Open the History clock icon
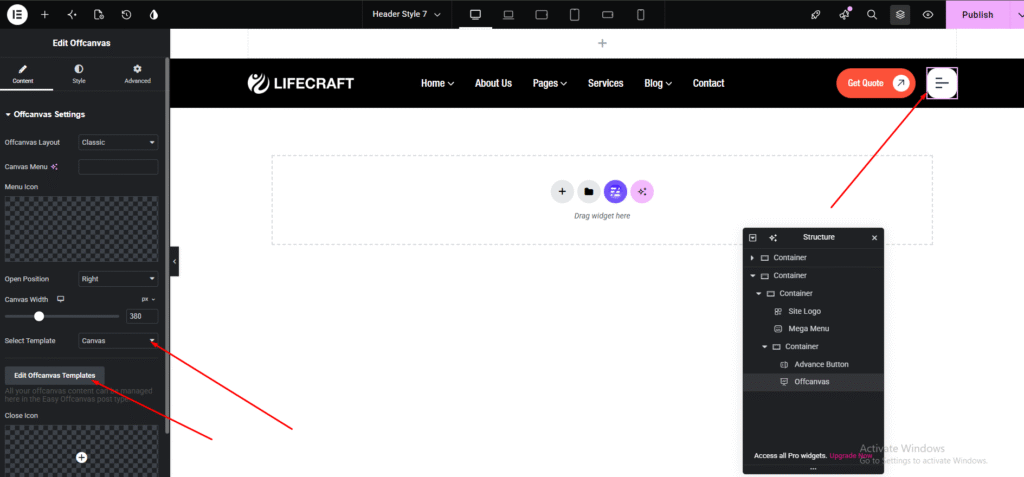This screenshot has height=477, width=1024. pyautogui.click(x=126, y=14)
